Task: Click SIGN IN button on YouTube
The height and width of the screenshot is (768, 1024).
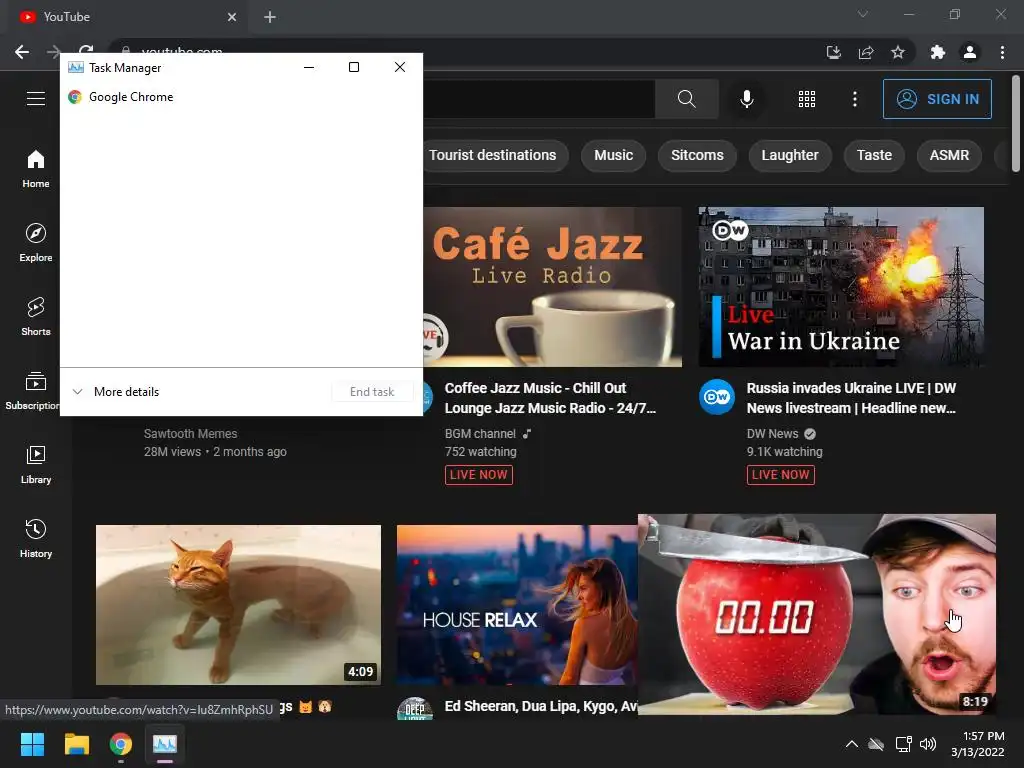Action: tap(937, 99)
